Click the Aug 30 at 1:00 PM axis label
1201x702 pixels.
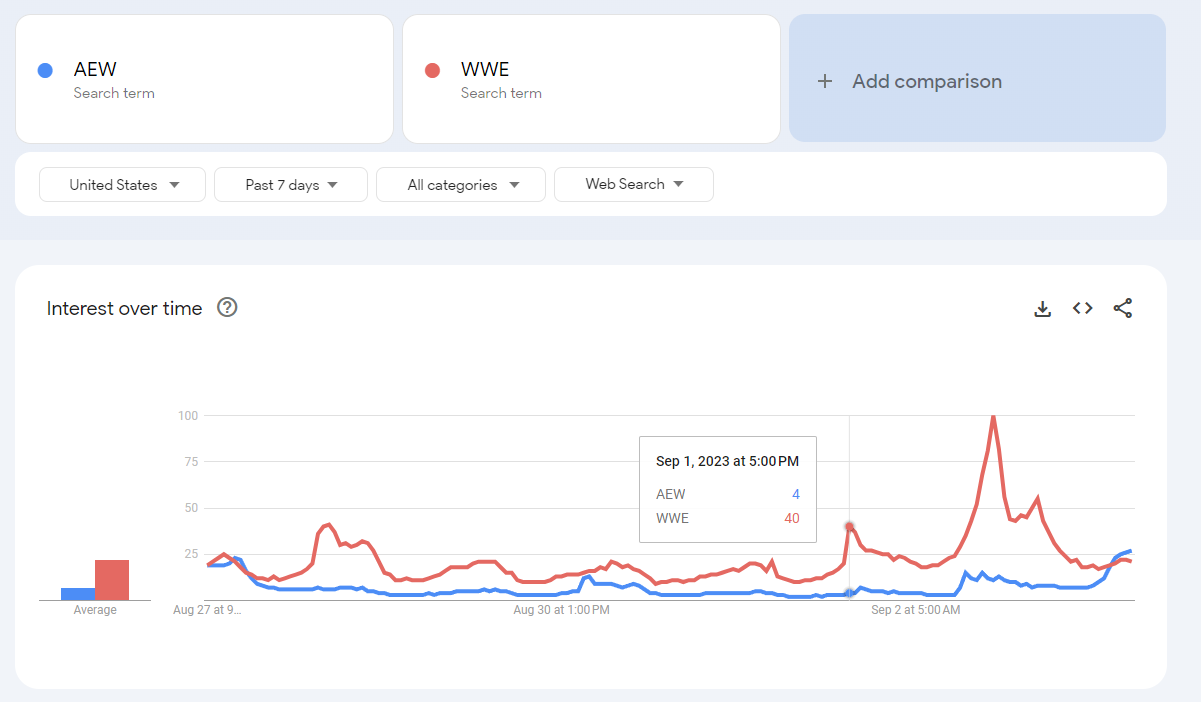click(560, 609)
